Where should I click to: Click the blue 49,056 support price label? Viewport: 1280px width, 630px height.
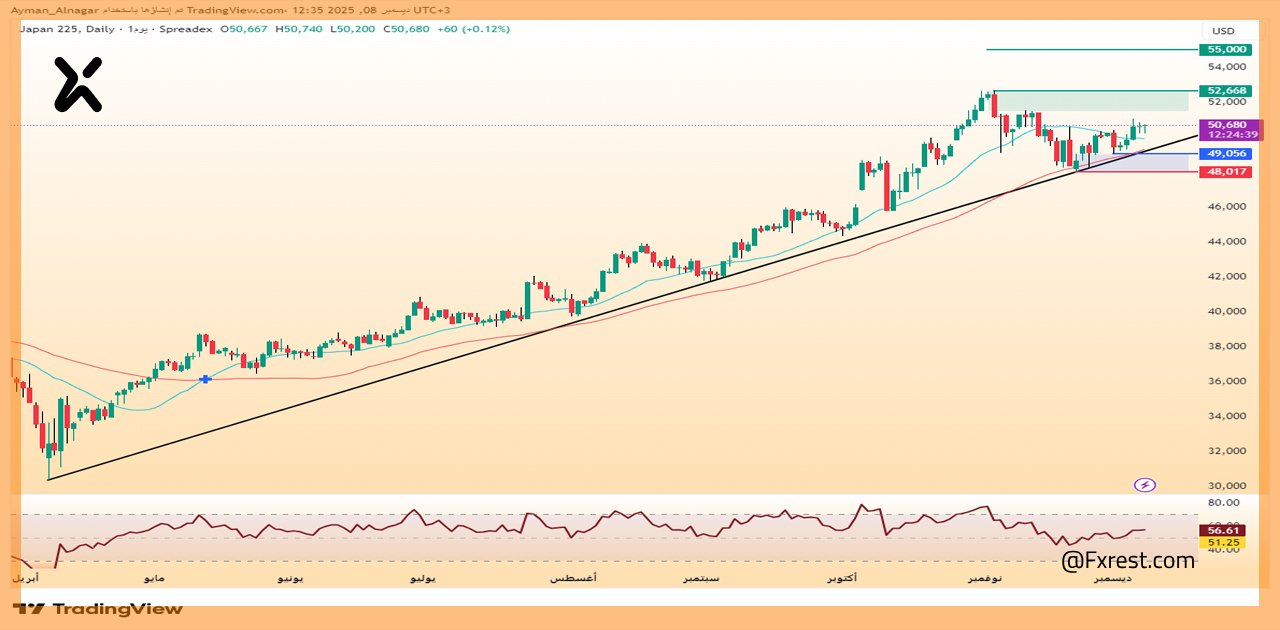[x=1228, y=153]
